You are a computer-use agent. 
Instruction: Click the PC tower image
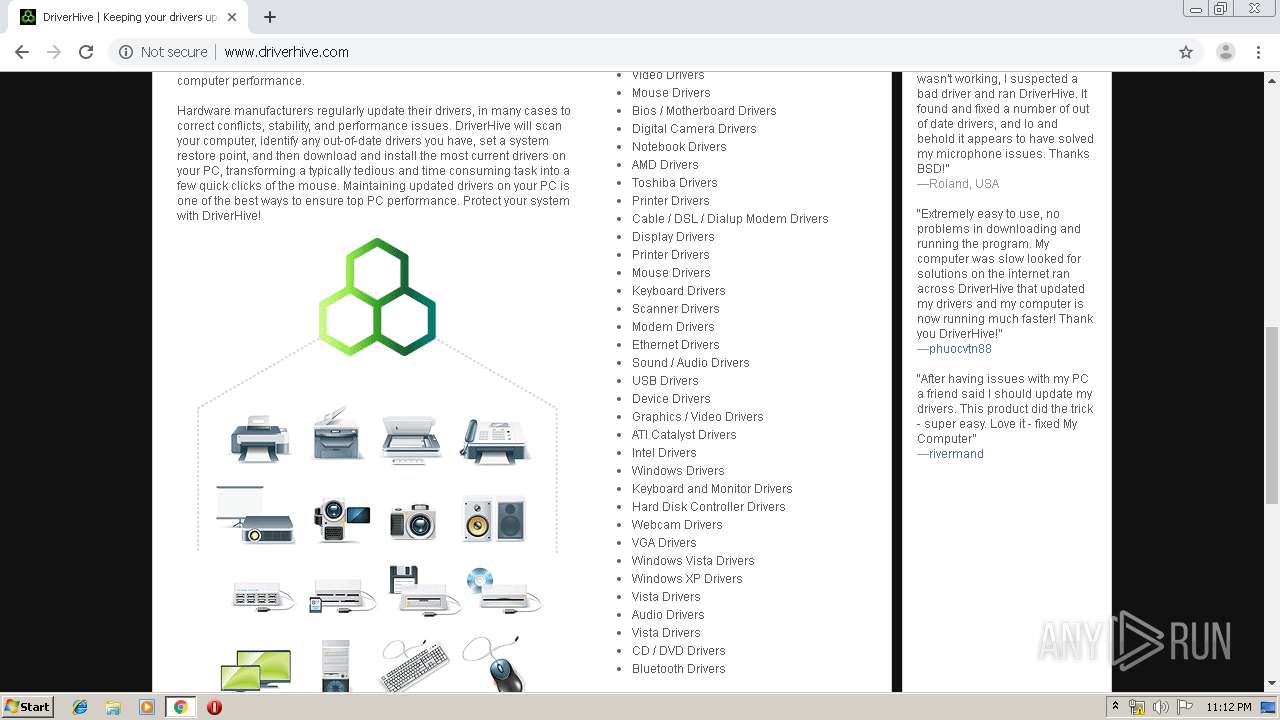point(336,666)
